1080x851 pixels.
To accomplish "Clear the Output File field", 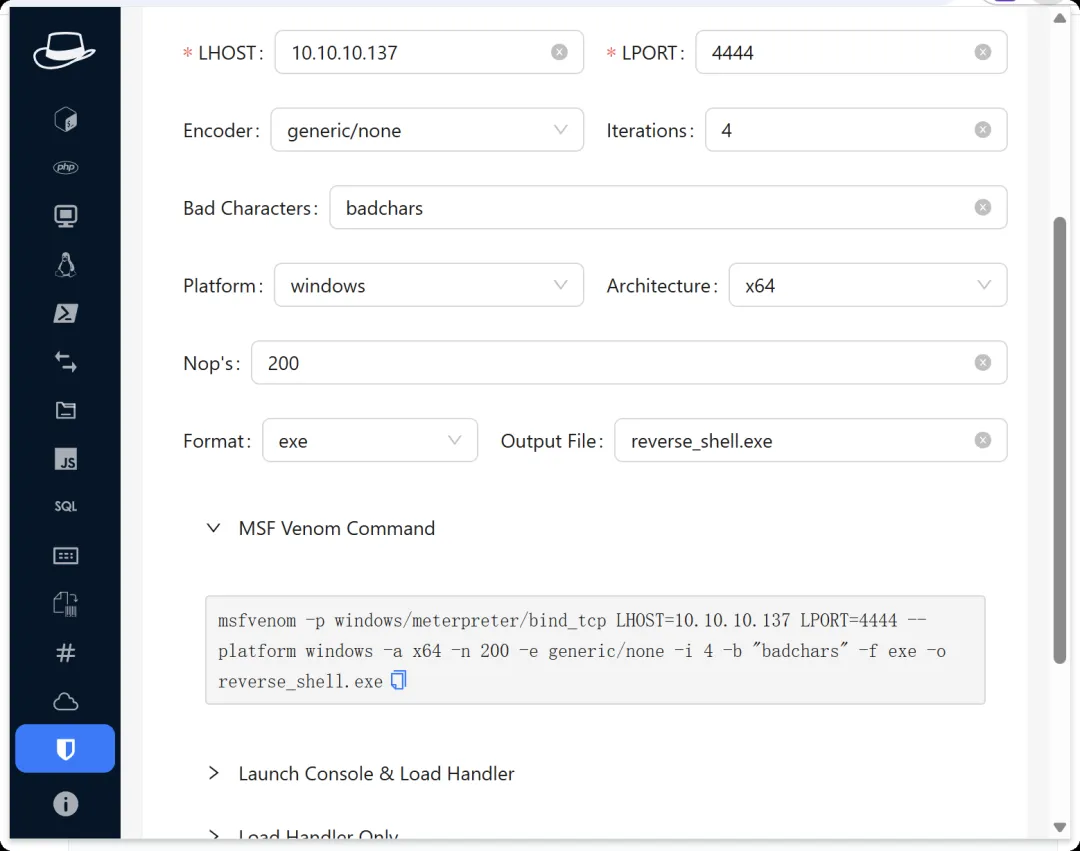I will click(x=983, y=441).
